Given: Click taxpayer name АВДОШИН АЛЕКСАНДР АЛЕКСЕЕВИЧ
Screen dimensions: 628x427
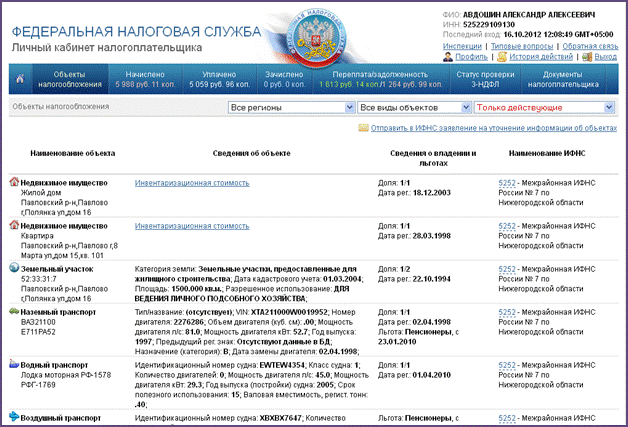Looking at the screenshot, I should (529, 15).
